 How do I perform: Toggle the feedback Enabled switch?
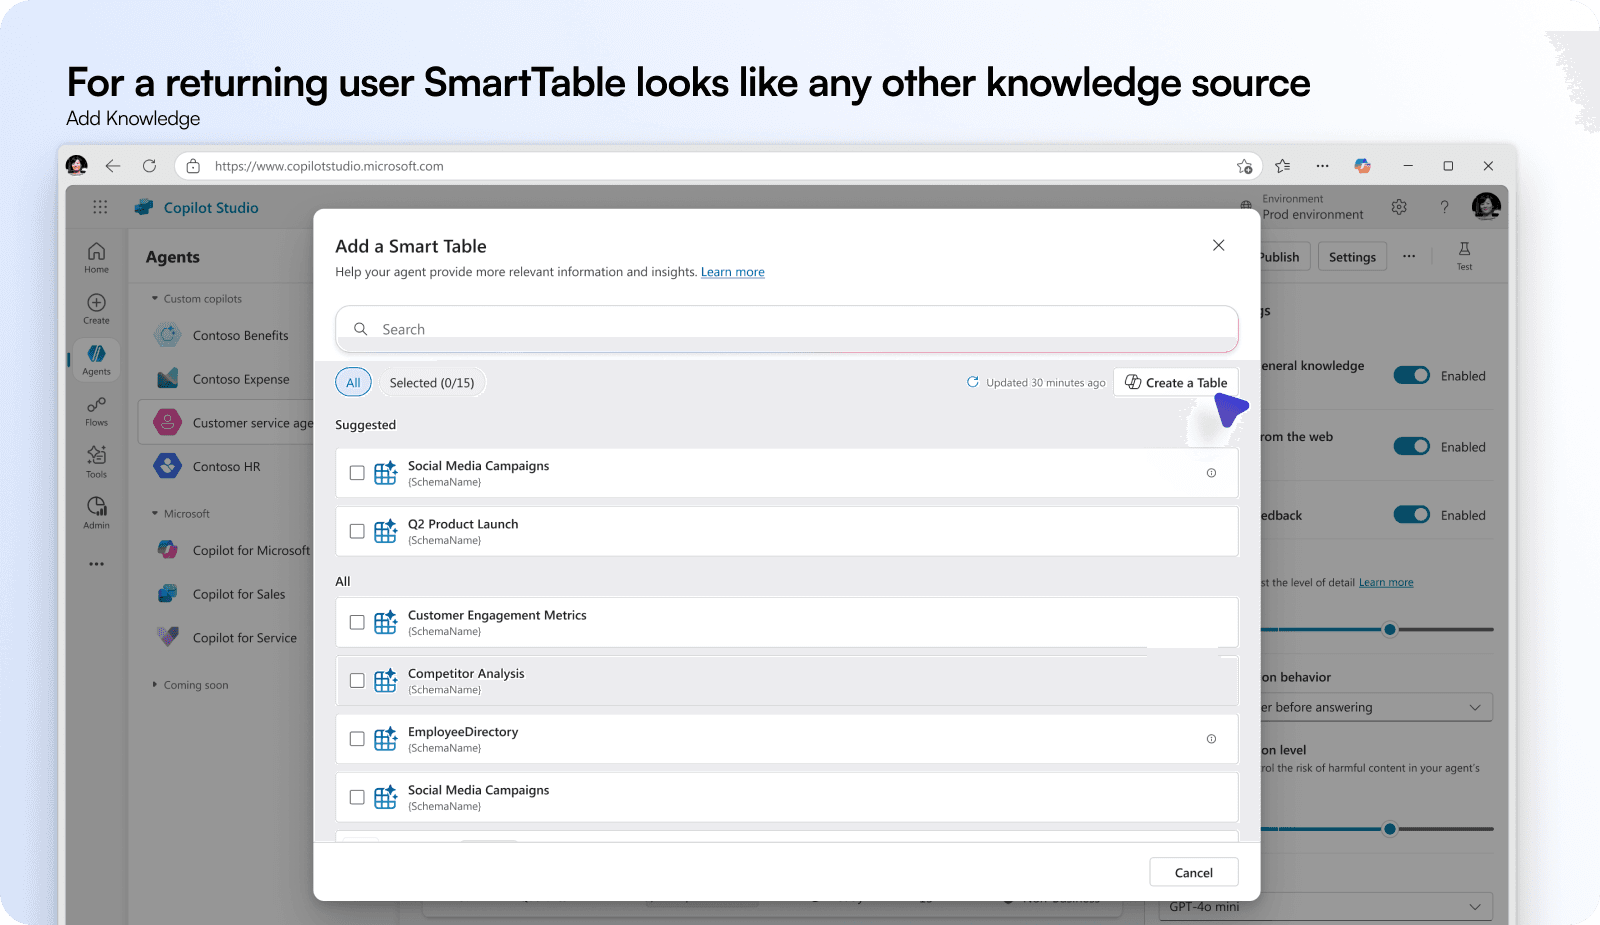(x=1411, y=514)
